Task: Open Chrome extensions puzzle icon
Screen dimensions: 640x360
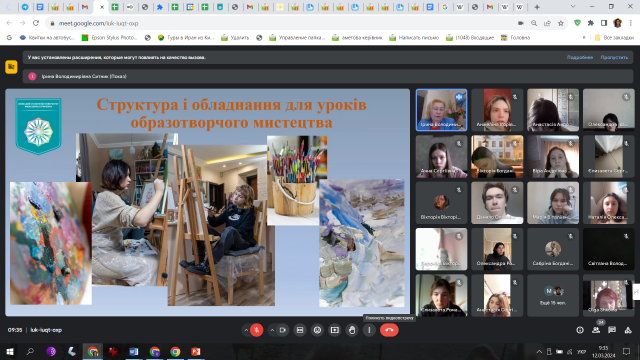Action: click(591, 23)
